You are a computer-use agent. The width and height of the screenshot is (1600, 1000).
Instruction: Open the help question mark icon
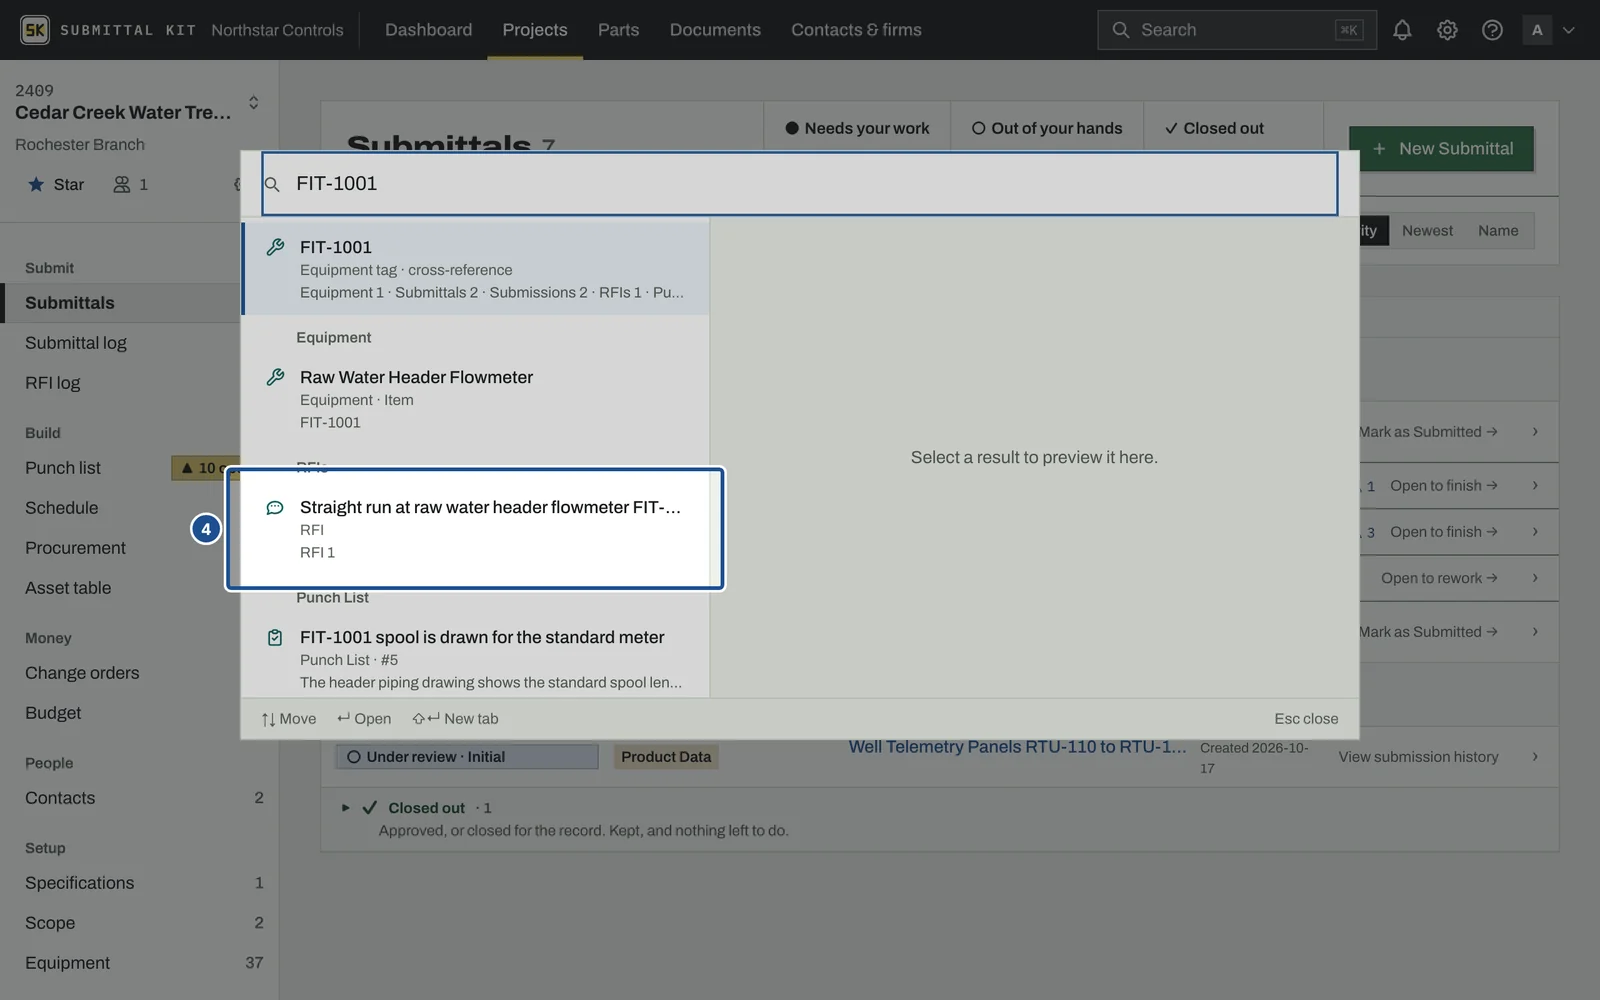[1492, 30]
